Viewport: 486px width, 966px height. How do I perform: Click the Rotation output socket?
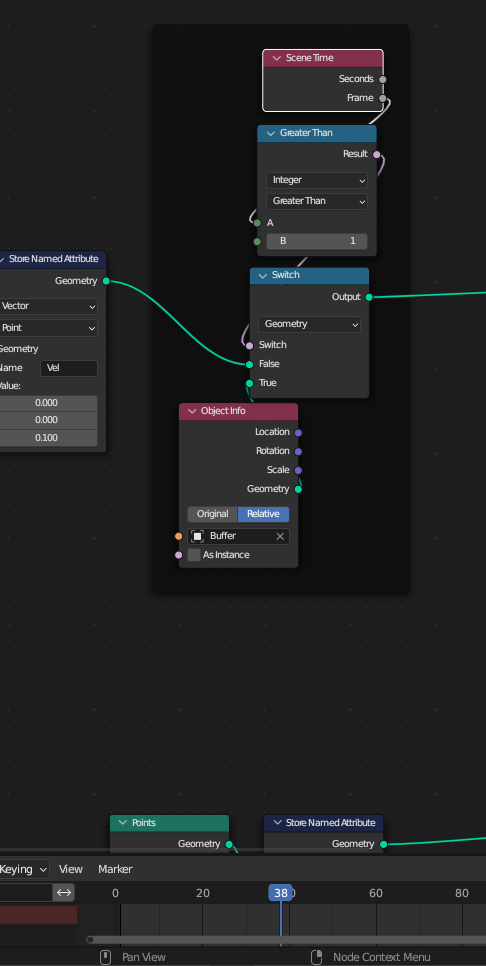(x=298, y=452)
